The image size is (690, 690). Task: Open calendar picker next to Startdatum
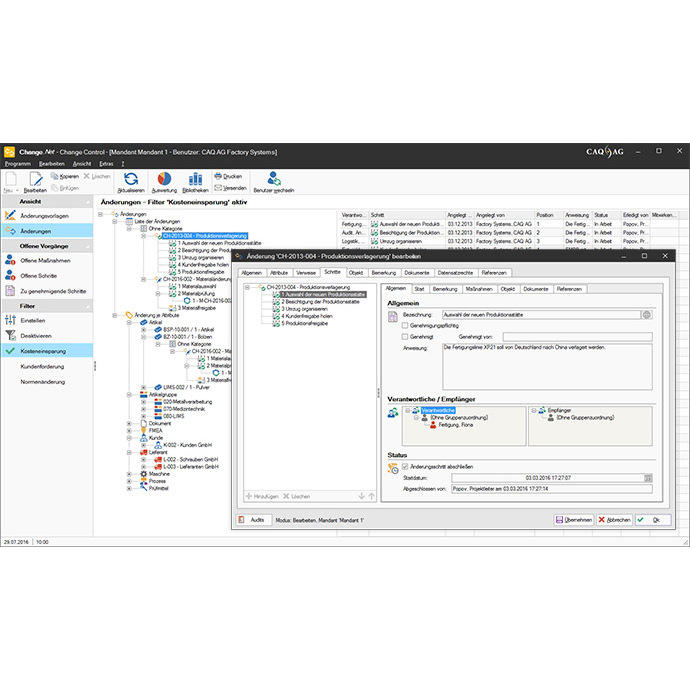click(648, 478)
